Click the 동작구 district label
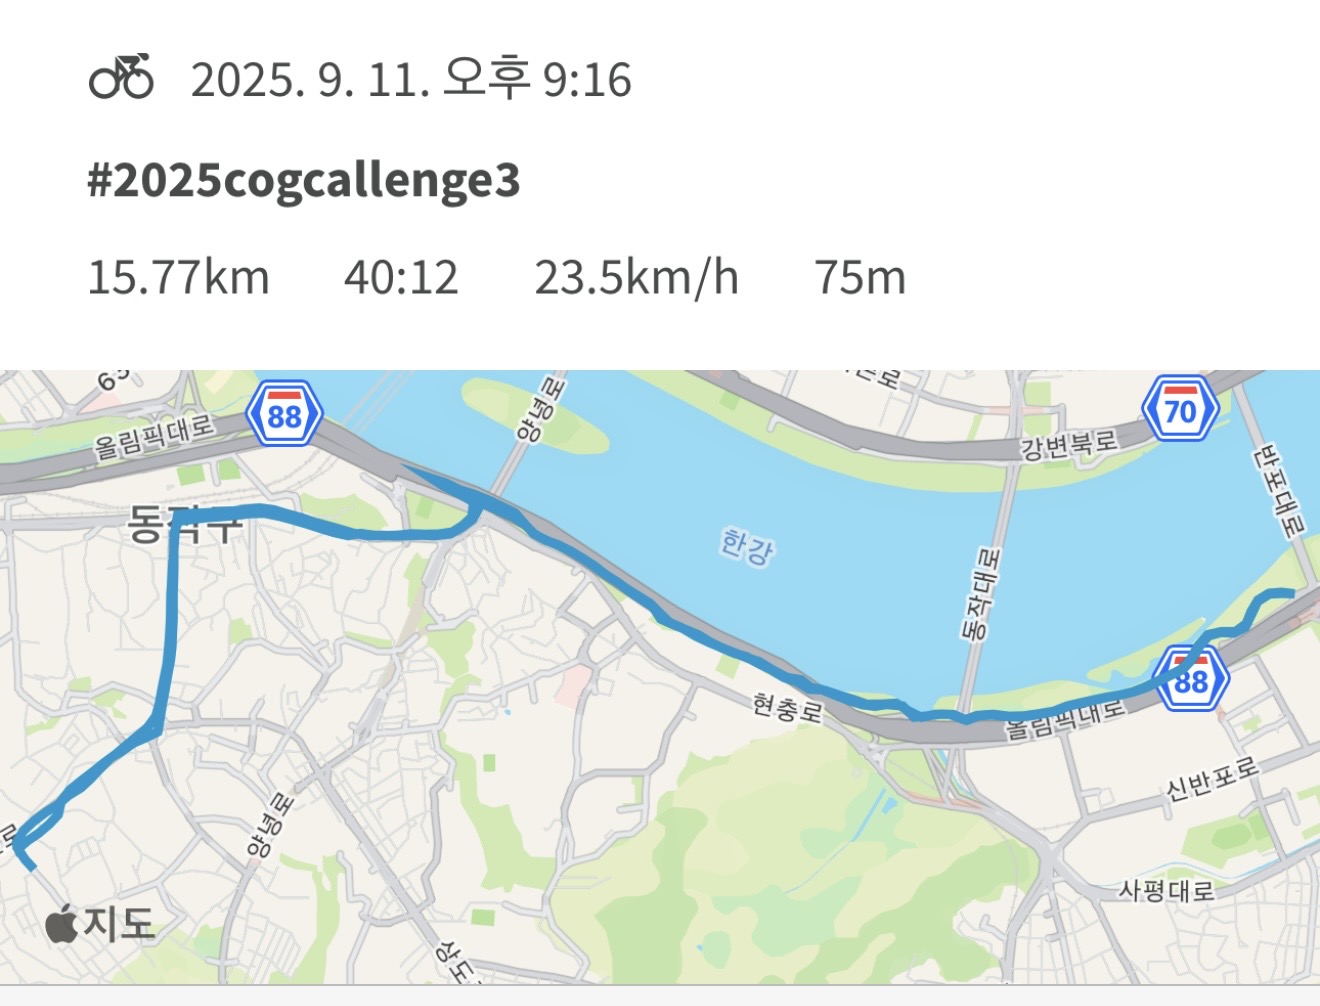 click(186, 525)
